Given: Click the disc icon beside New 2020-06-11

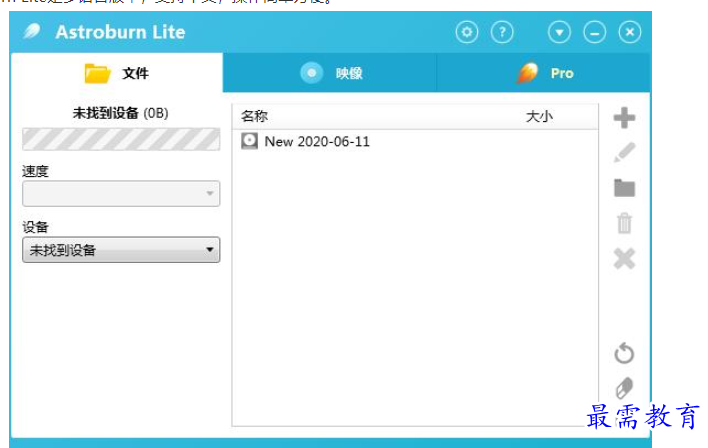Looking at the screenshot, I should [x=249, y=141].
